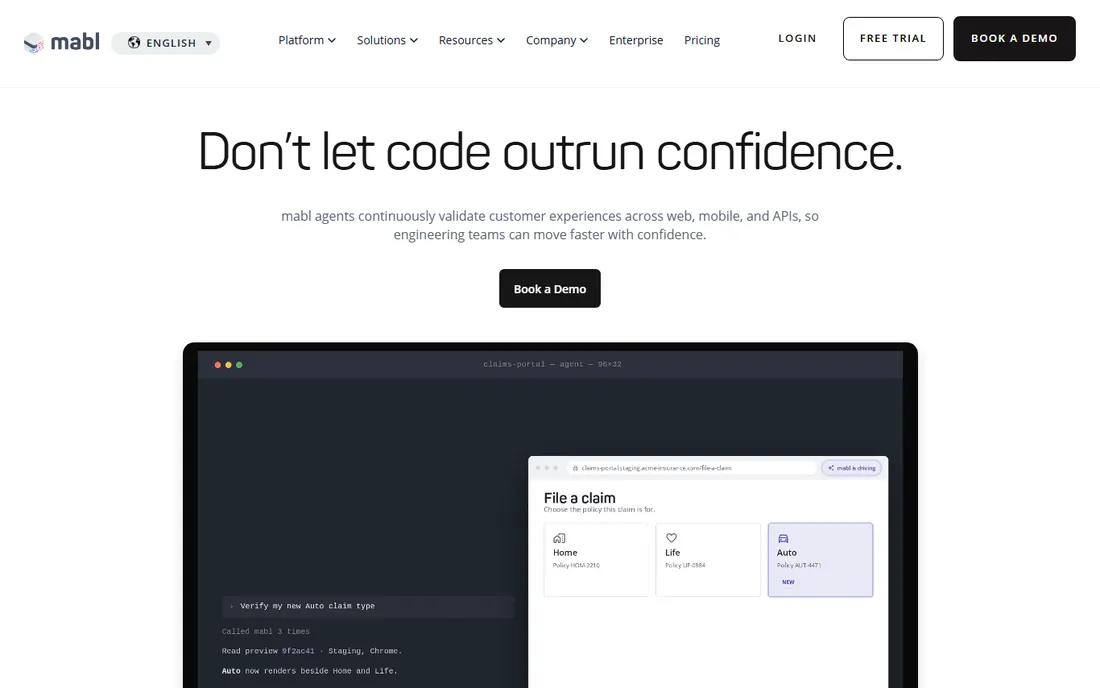Click the globe icon beside ENGLISH
This screenshot has width=1100, height=688.
click(134, 43)
